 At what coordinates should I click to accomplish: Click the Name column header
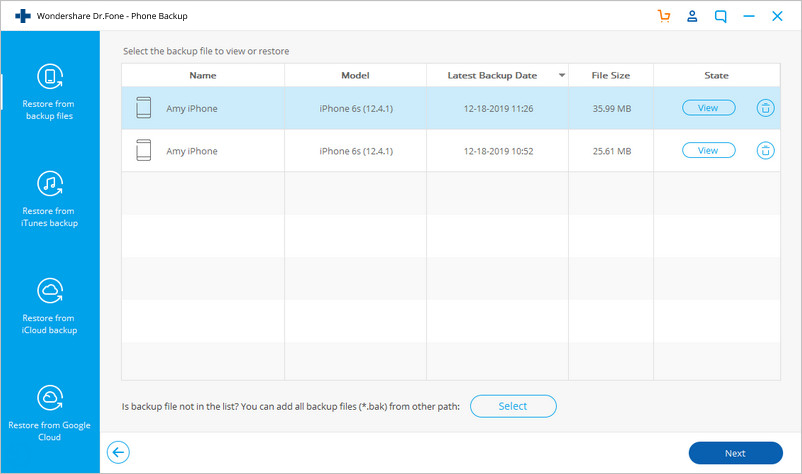tap(203, 75)
